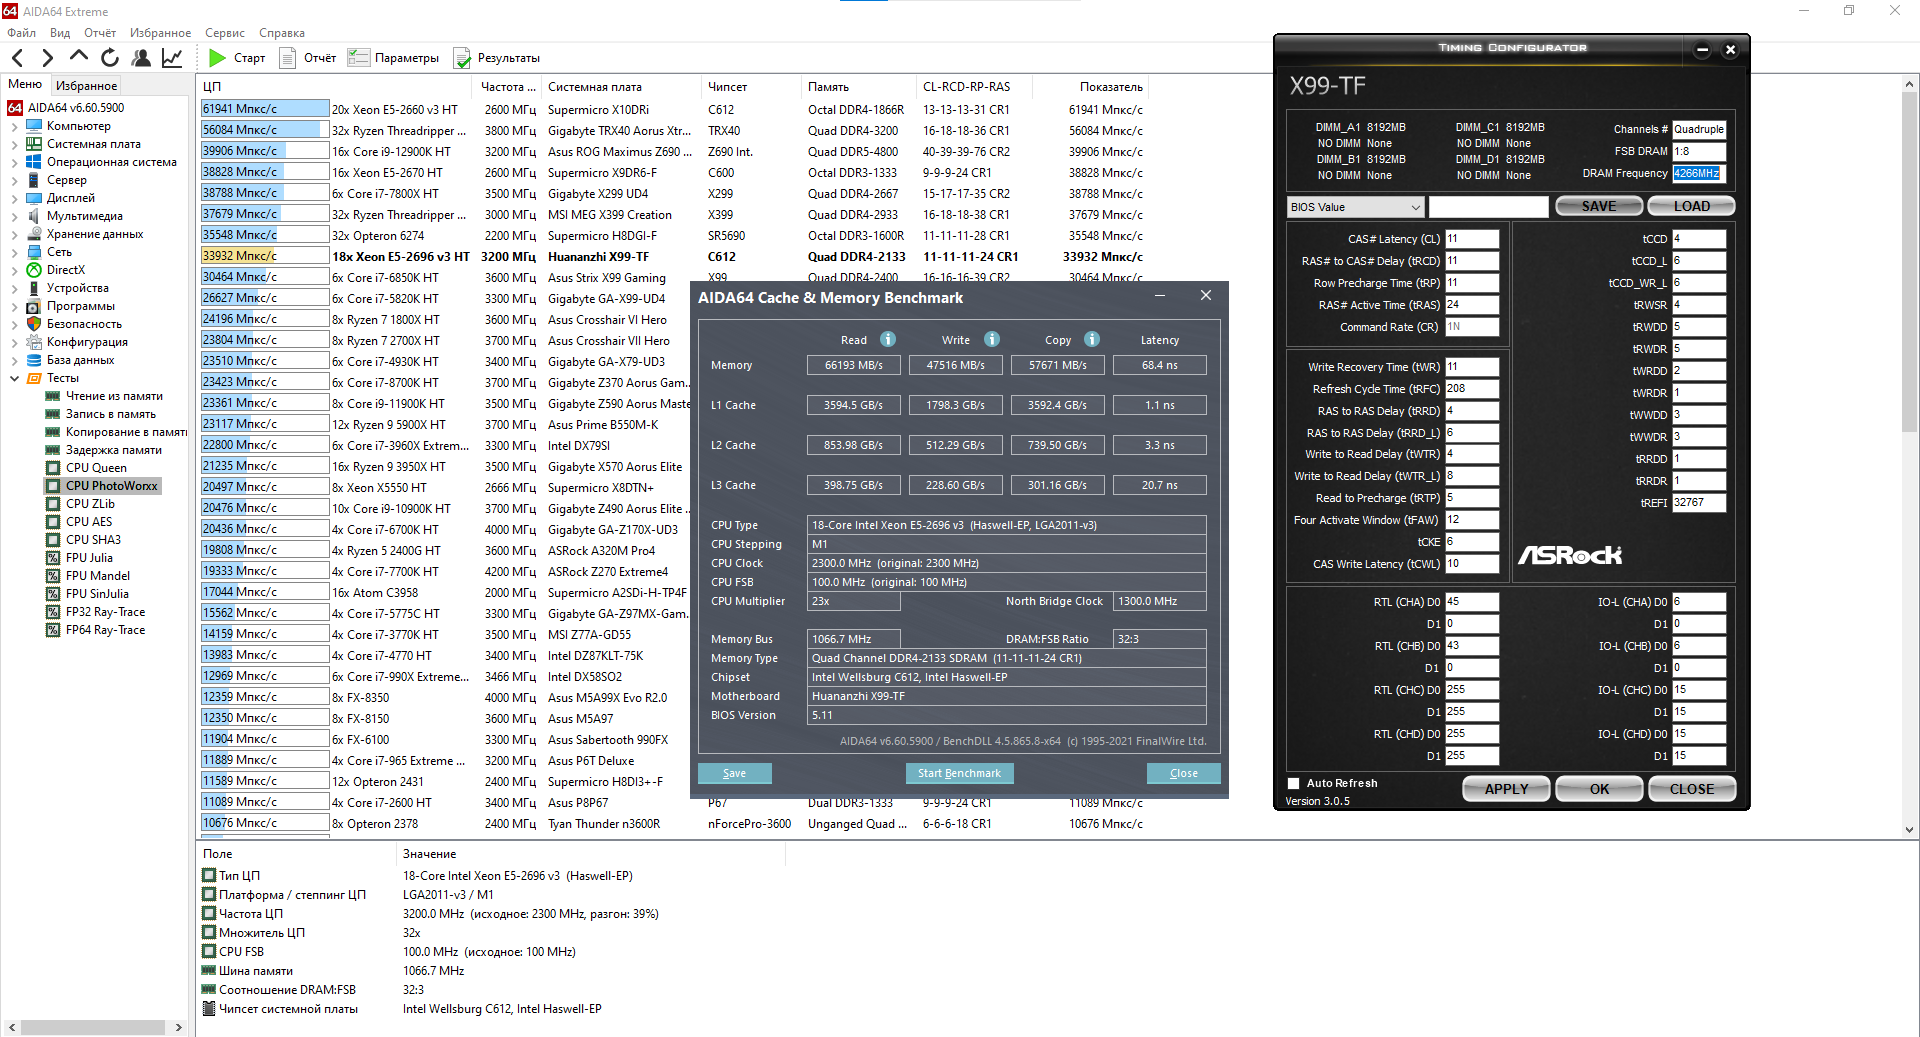1920x1037 pixels.
Task: Click the Память column header
Action: [859, 87]
